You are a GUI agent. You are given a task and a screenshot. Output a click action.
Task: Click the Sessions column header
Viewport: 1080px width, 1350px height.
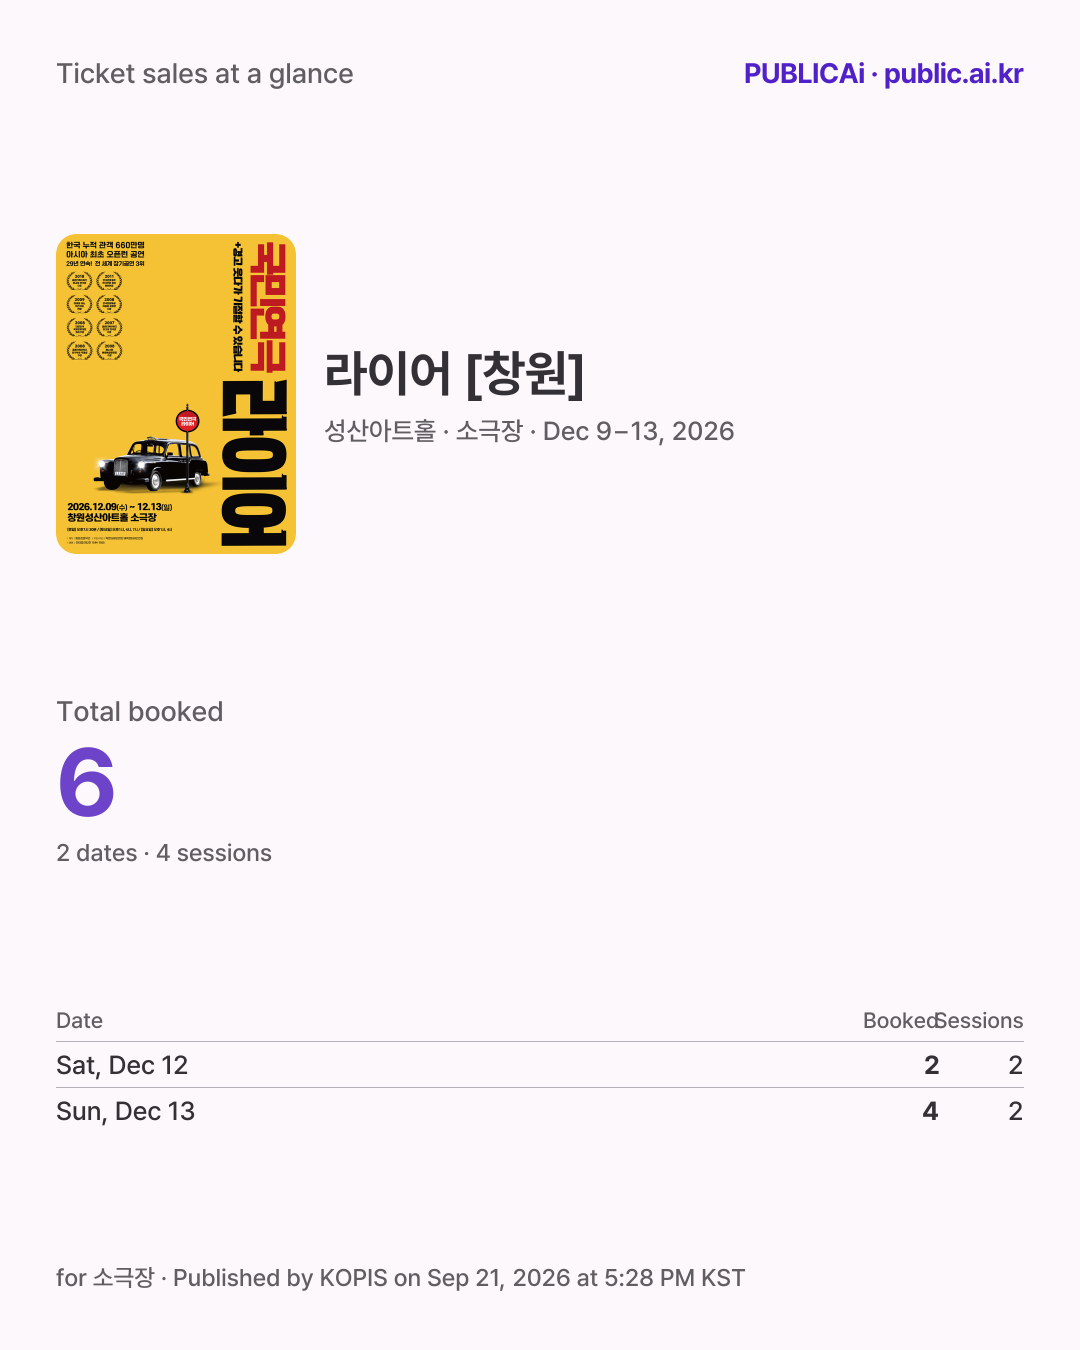pos(979,1020)
